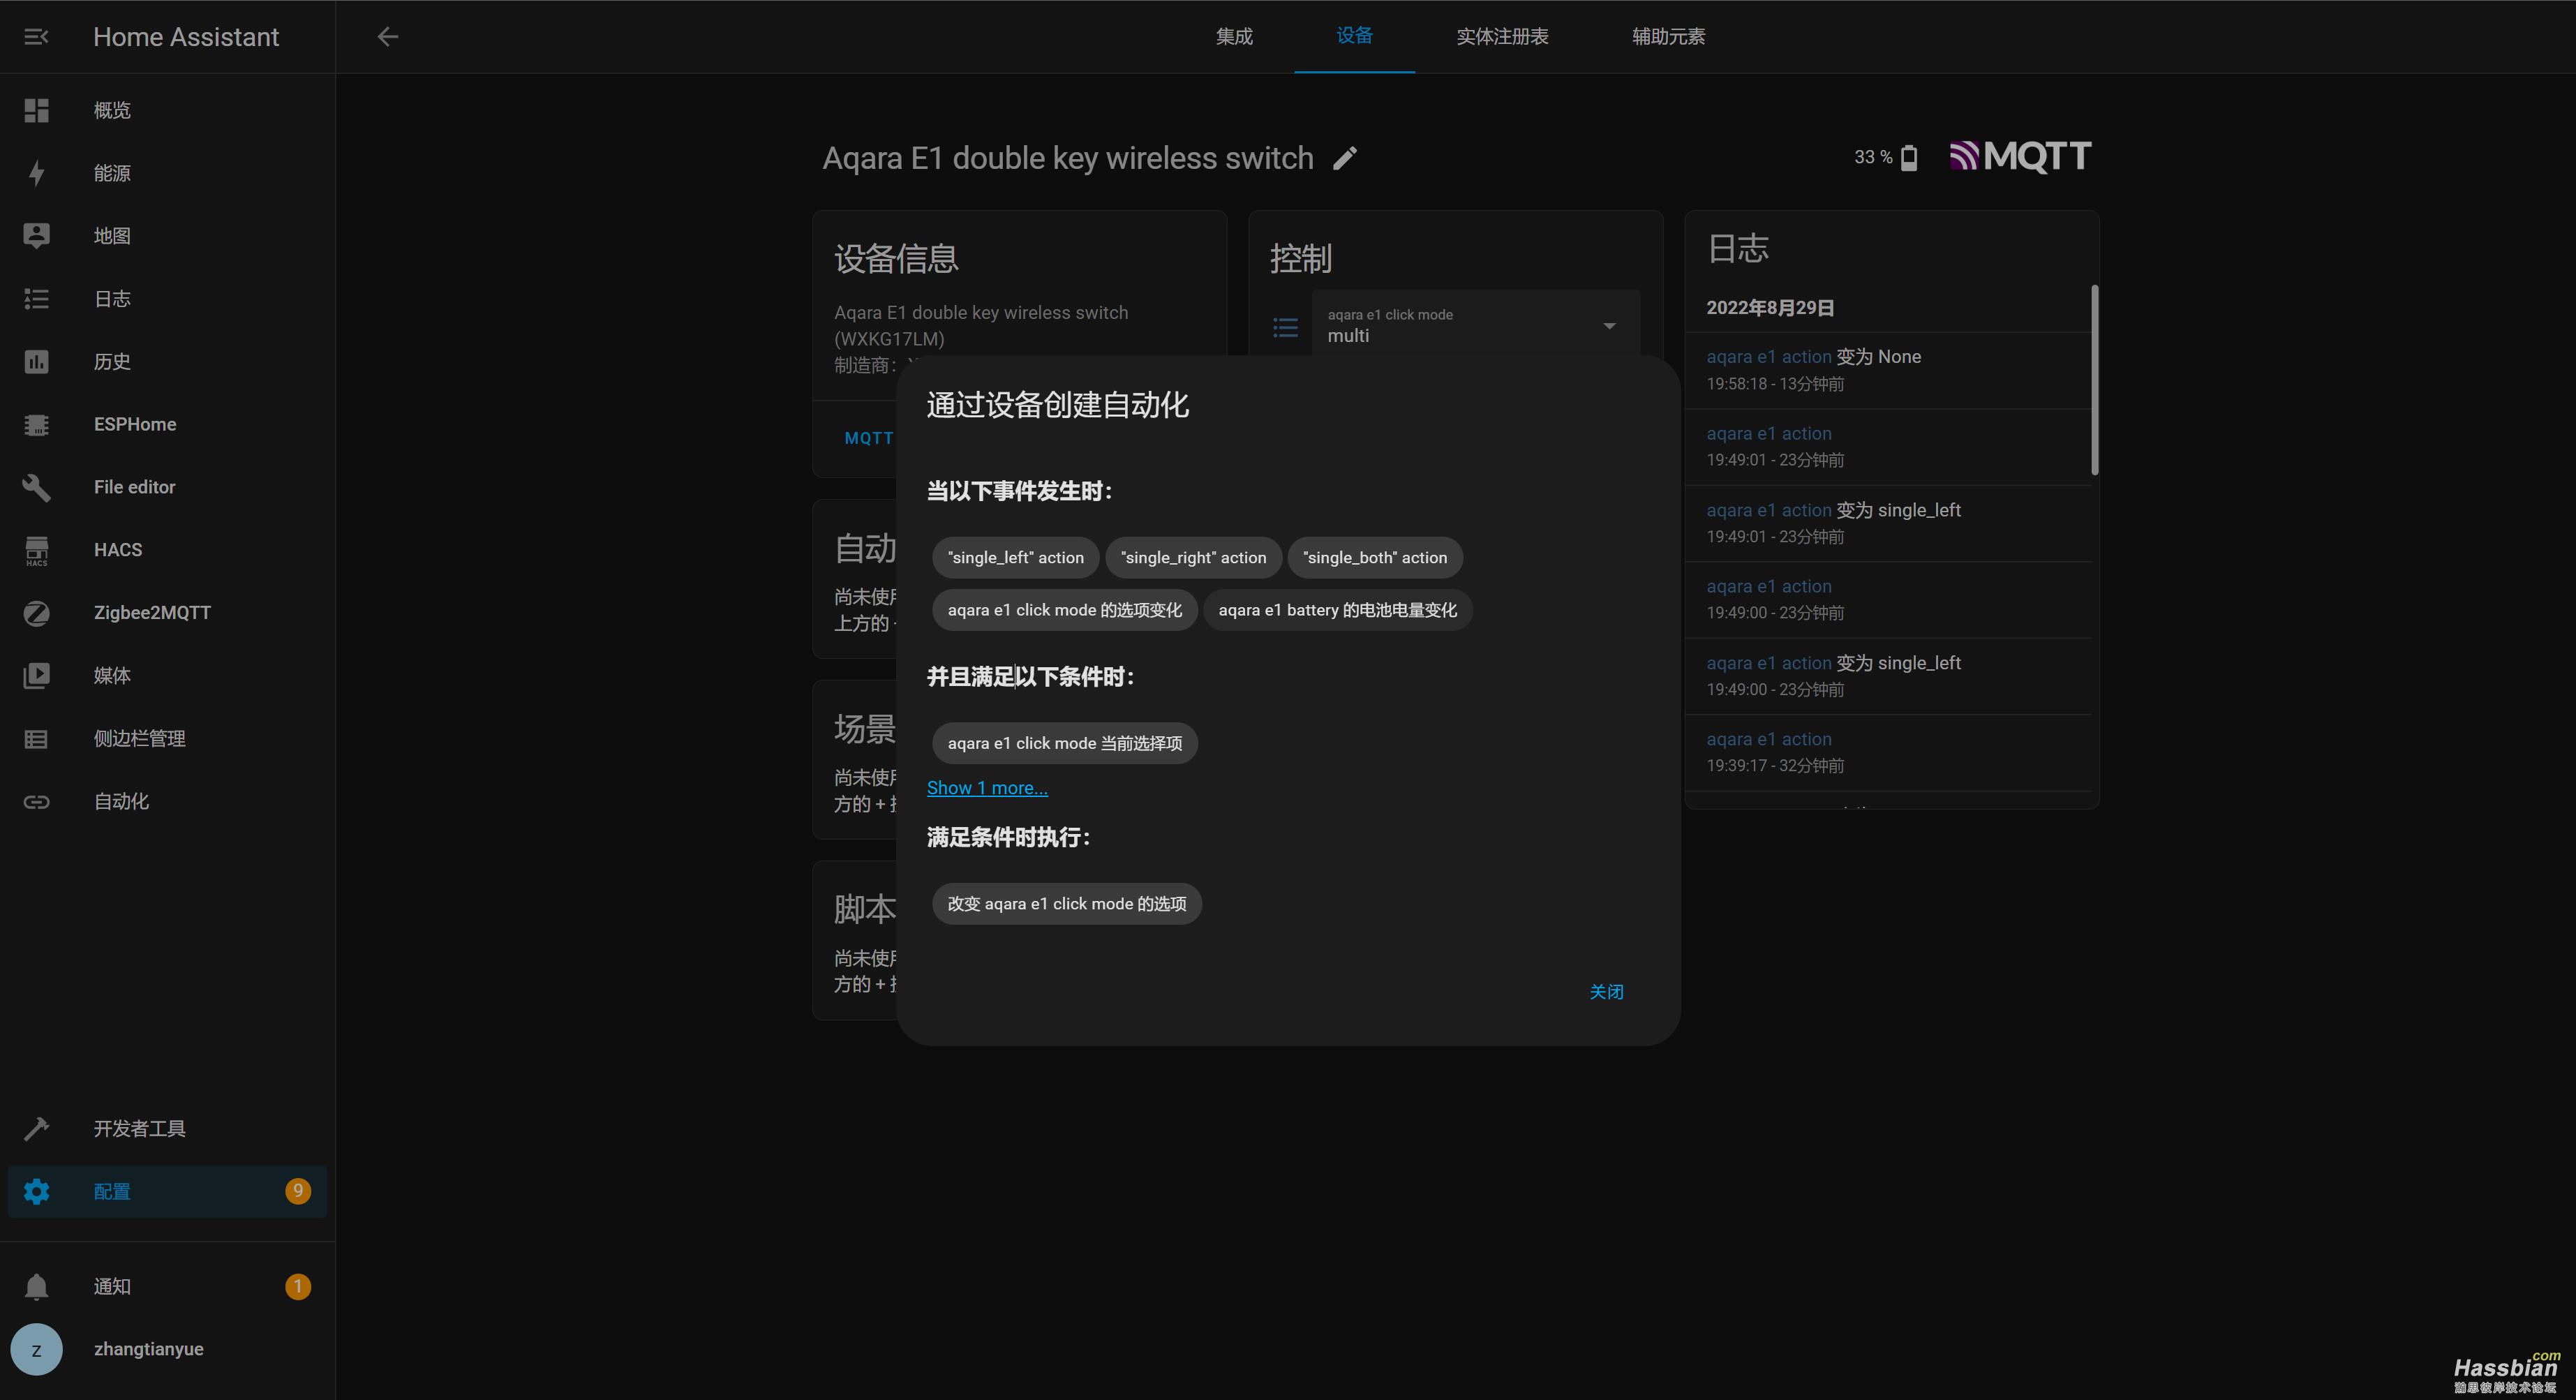Open the 日志 logbook list icon in sidebar

[x=36, y=299]
